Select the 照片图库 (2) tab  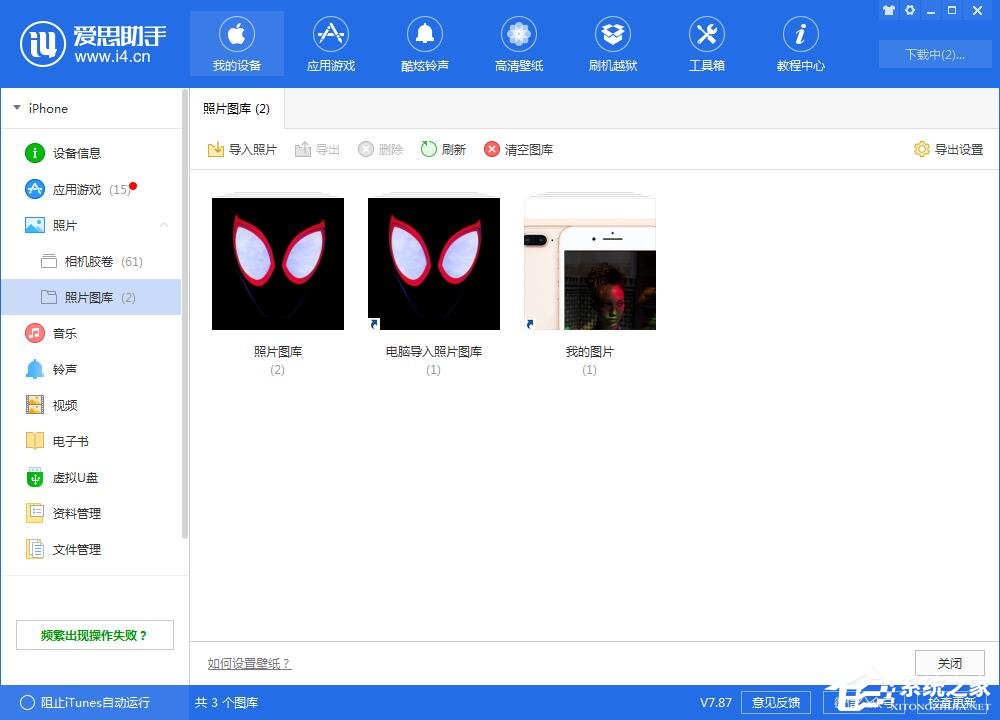point(236,108)
